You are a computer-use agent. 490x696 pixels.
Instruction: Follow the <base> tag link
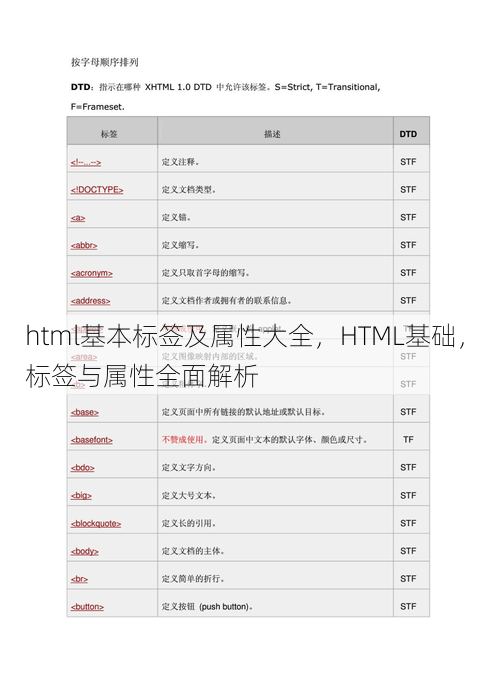pos(85,412)
